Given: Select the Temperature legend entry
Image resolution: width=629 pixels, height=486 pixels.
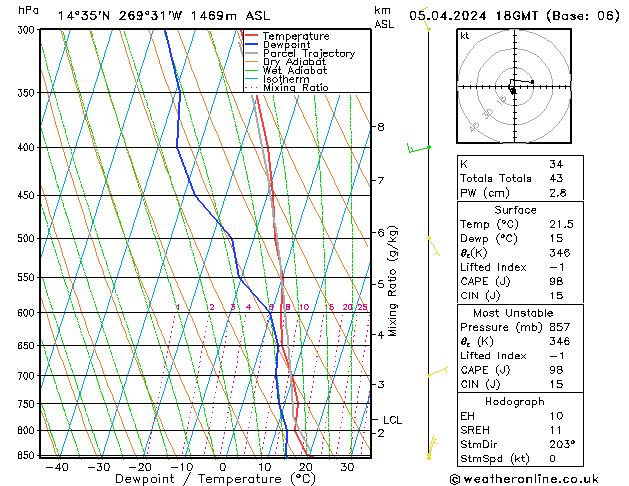Looking at the screenshot, I should pyautogui.click(x=296, y=36).
